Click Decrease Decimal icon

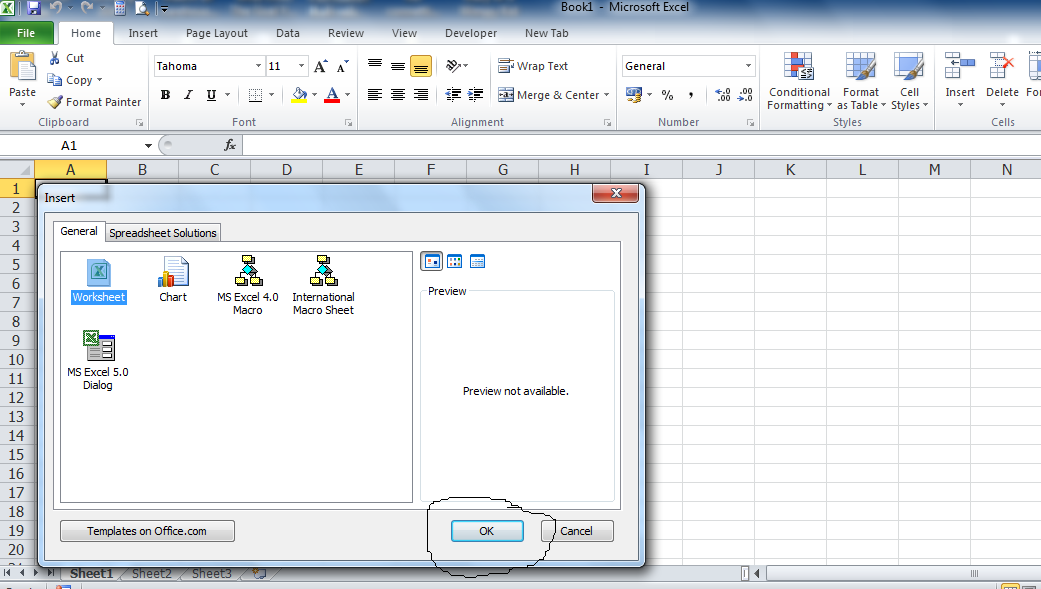pyautogui.click(x=745, y=95)
